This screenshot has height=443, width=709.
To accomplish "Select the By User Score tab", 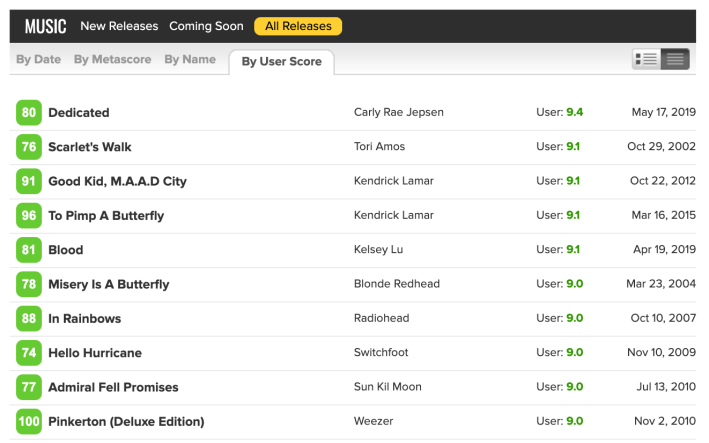I will 281,62.
